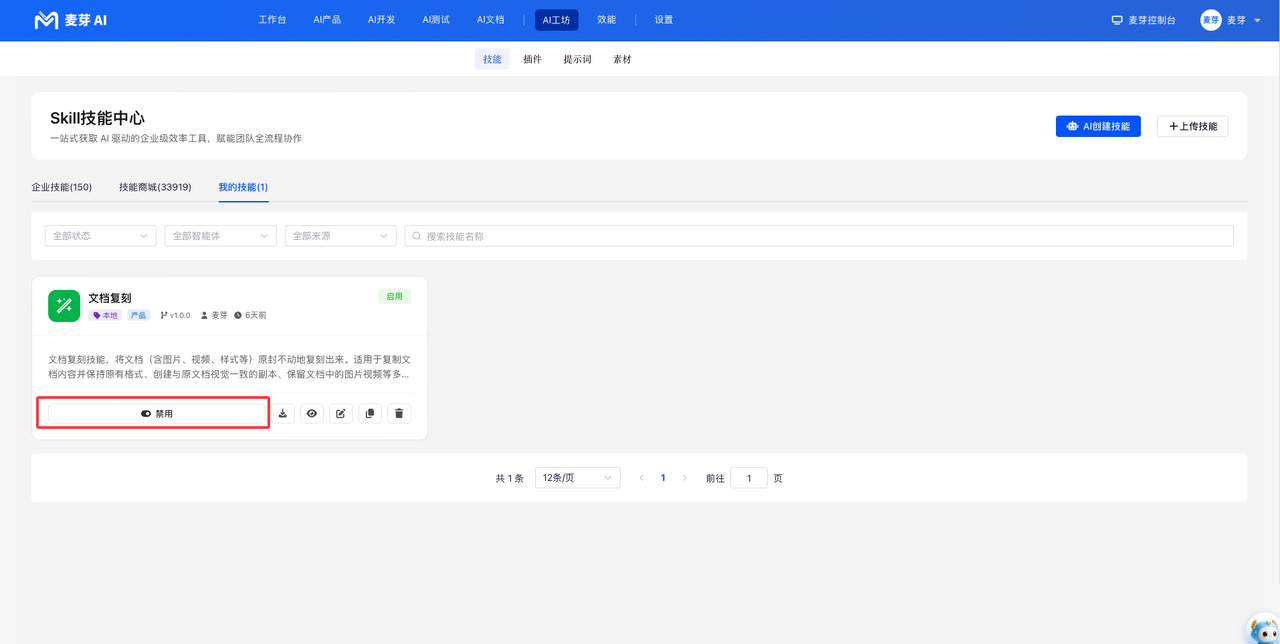
Task: Switch to the 技能商城 tab
Action: pos(155,187)
